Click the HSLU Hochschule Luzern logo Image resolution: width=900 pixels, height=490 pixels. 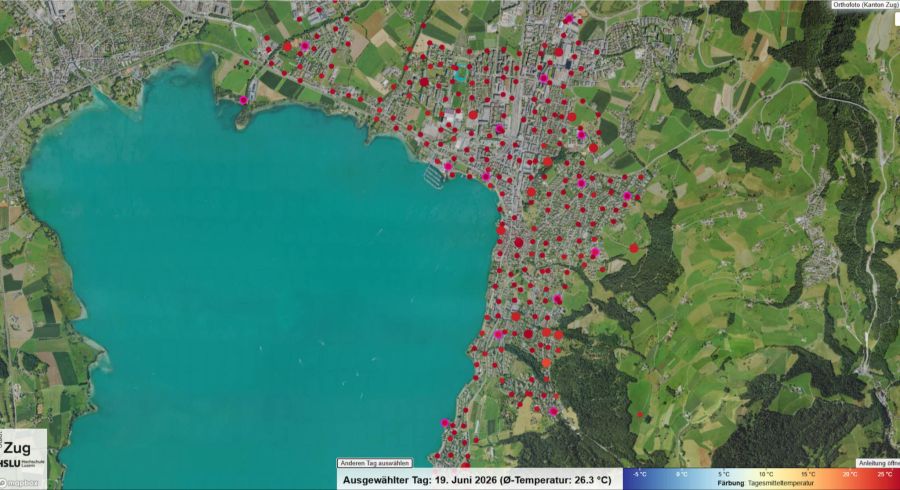point(22,463)
